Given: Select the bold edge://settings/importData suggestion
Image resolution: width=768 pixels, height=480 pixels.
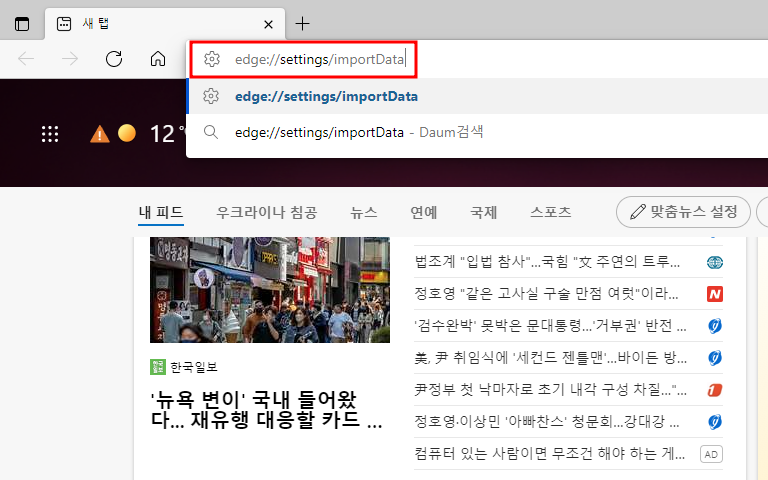Looking at the screenshot, I should click(477, 96).
